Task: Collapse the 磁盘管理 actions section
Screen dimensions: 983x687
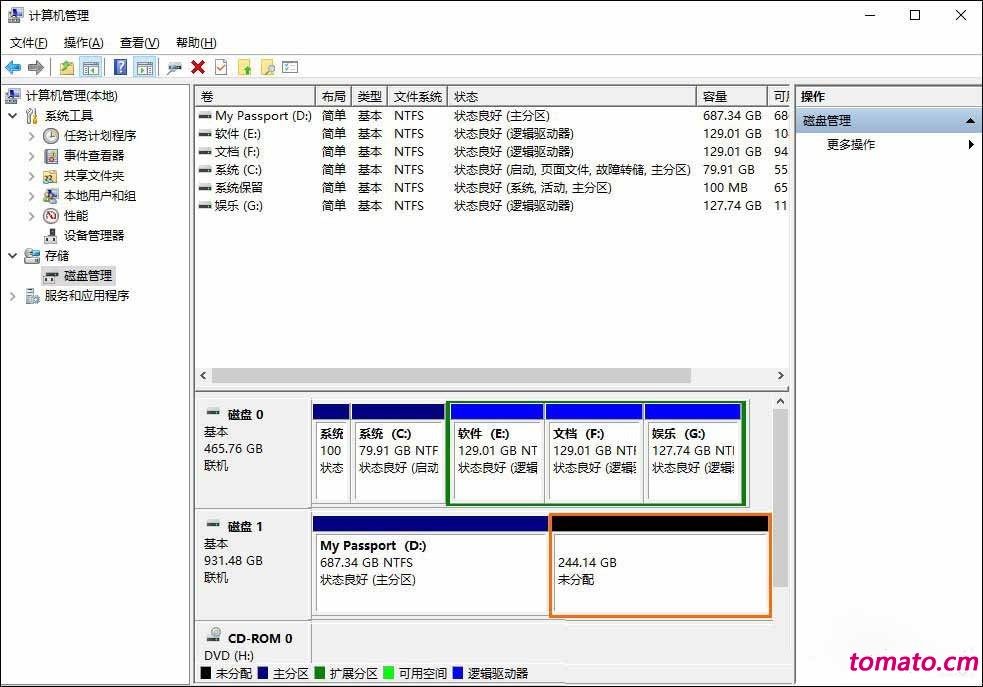Action: pos(970,120)
